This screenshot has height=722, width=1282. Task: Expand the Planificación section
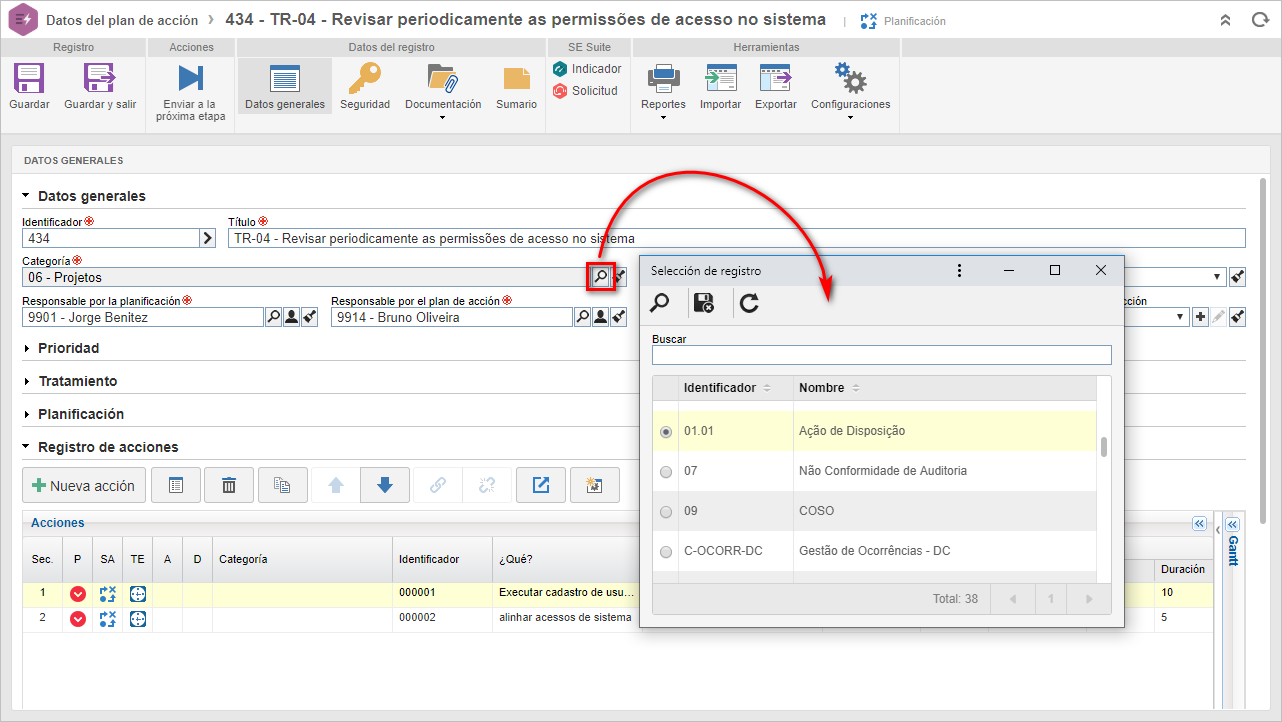[x=26, y=414]
